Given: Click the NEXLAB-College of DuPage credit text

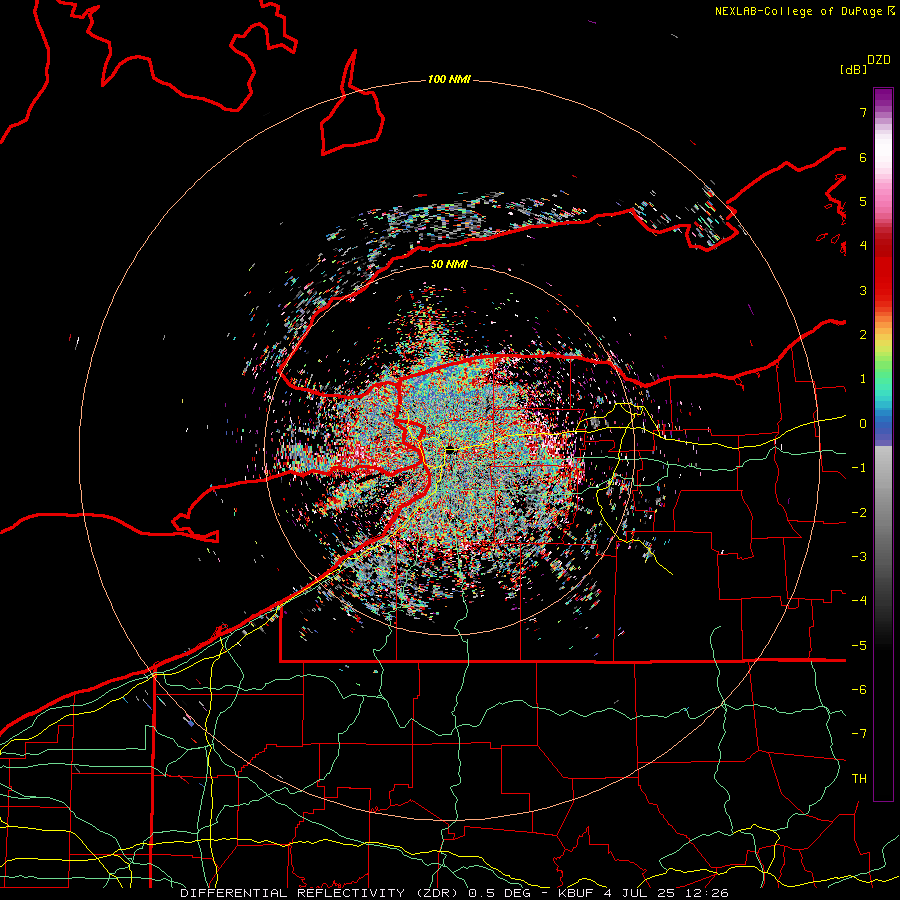Looking at the screenshot, I should [804, 11].
